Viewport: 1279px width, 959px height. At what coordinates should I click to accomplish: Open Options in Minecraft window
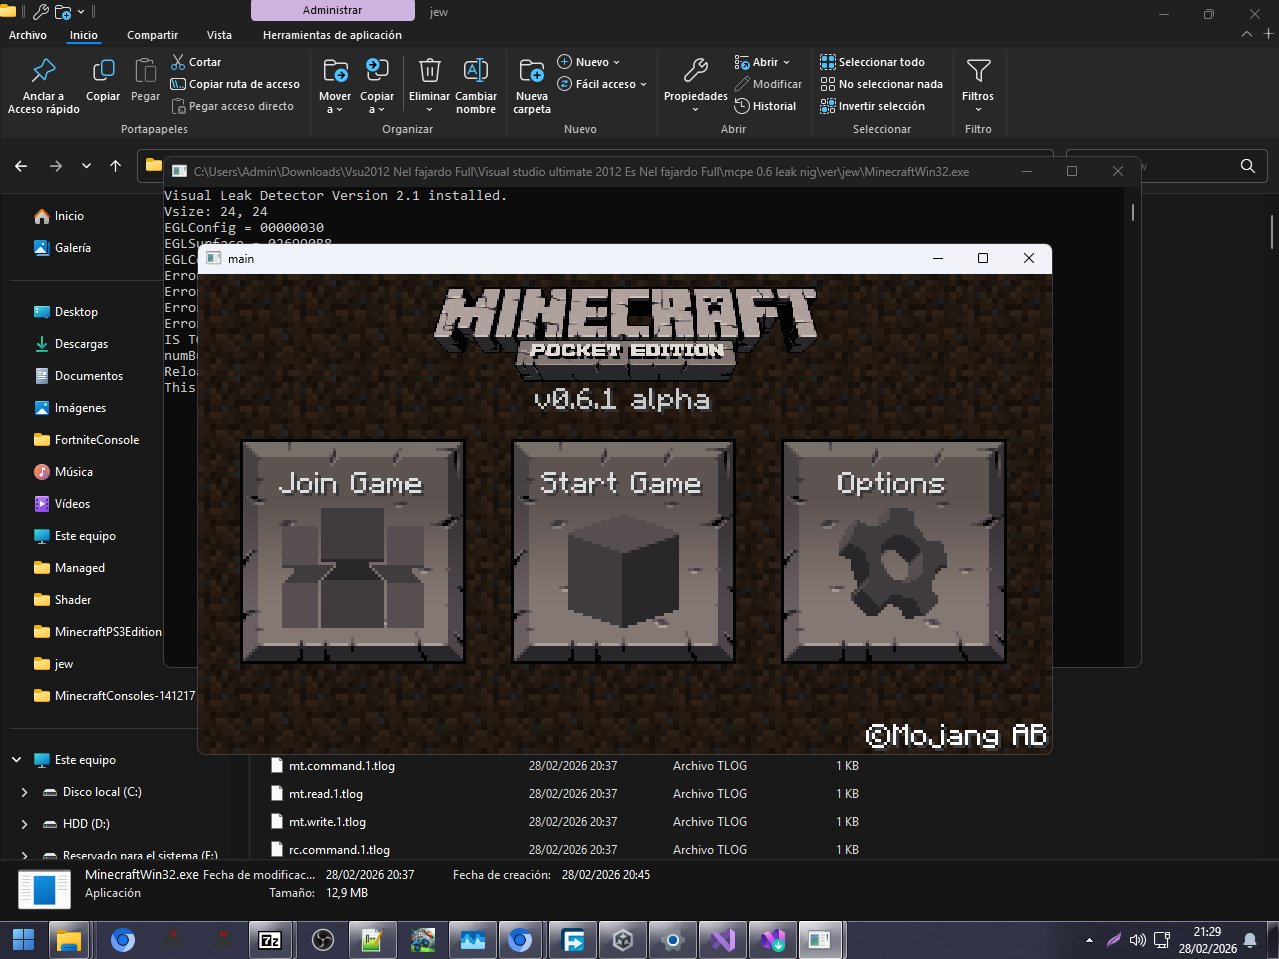click(893, 551)
